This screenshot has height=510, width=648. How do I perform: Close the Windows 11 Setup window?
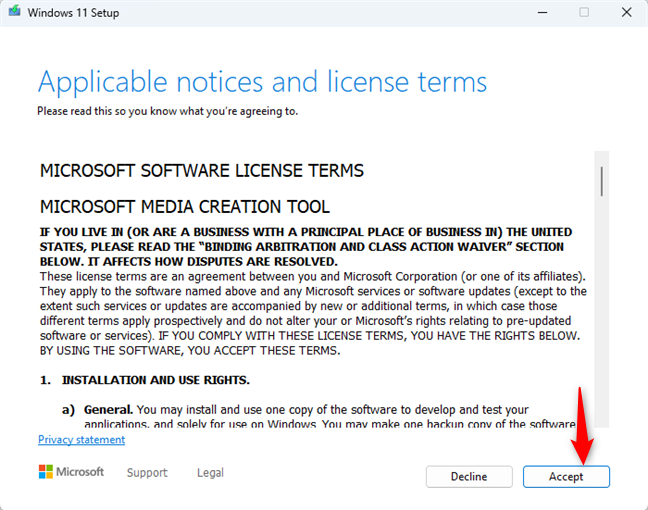pyautogui.click(x=627, y=12)
